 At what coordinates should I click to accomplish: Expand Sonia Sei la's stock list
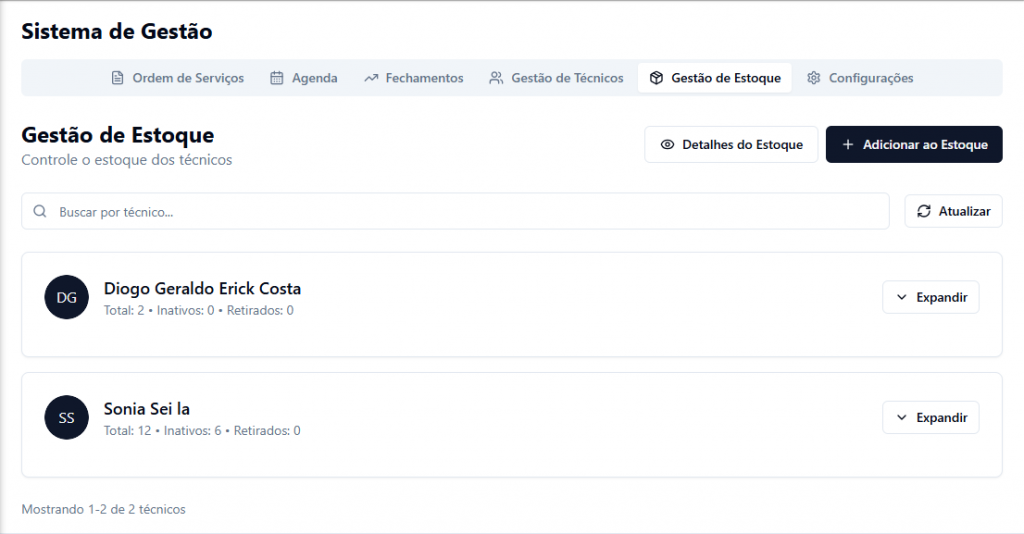tap(930, 417)
